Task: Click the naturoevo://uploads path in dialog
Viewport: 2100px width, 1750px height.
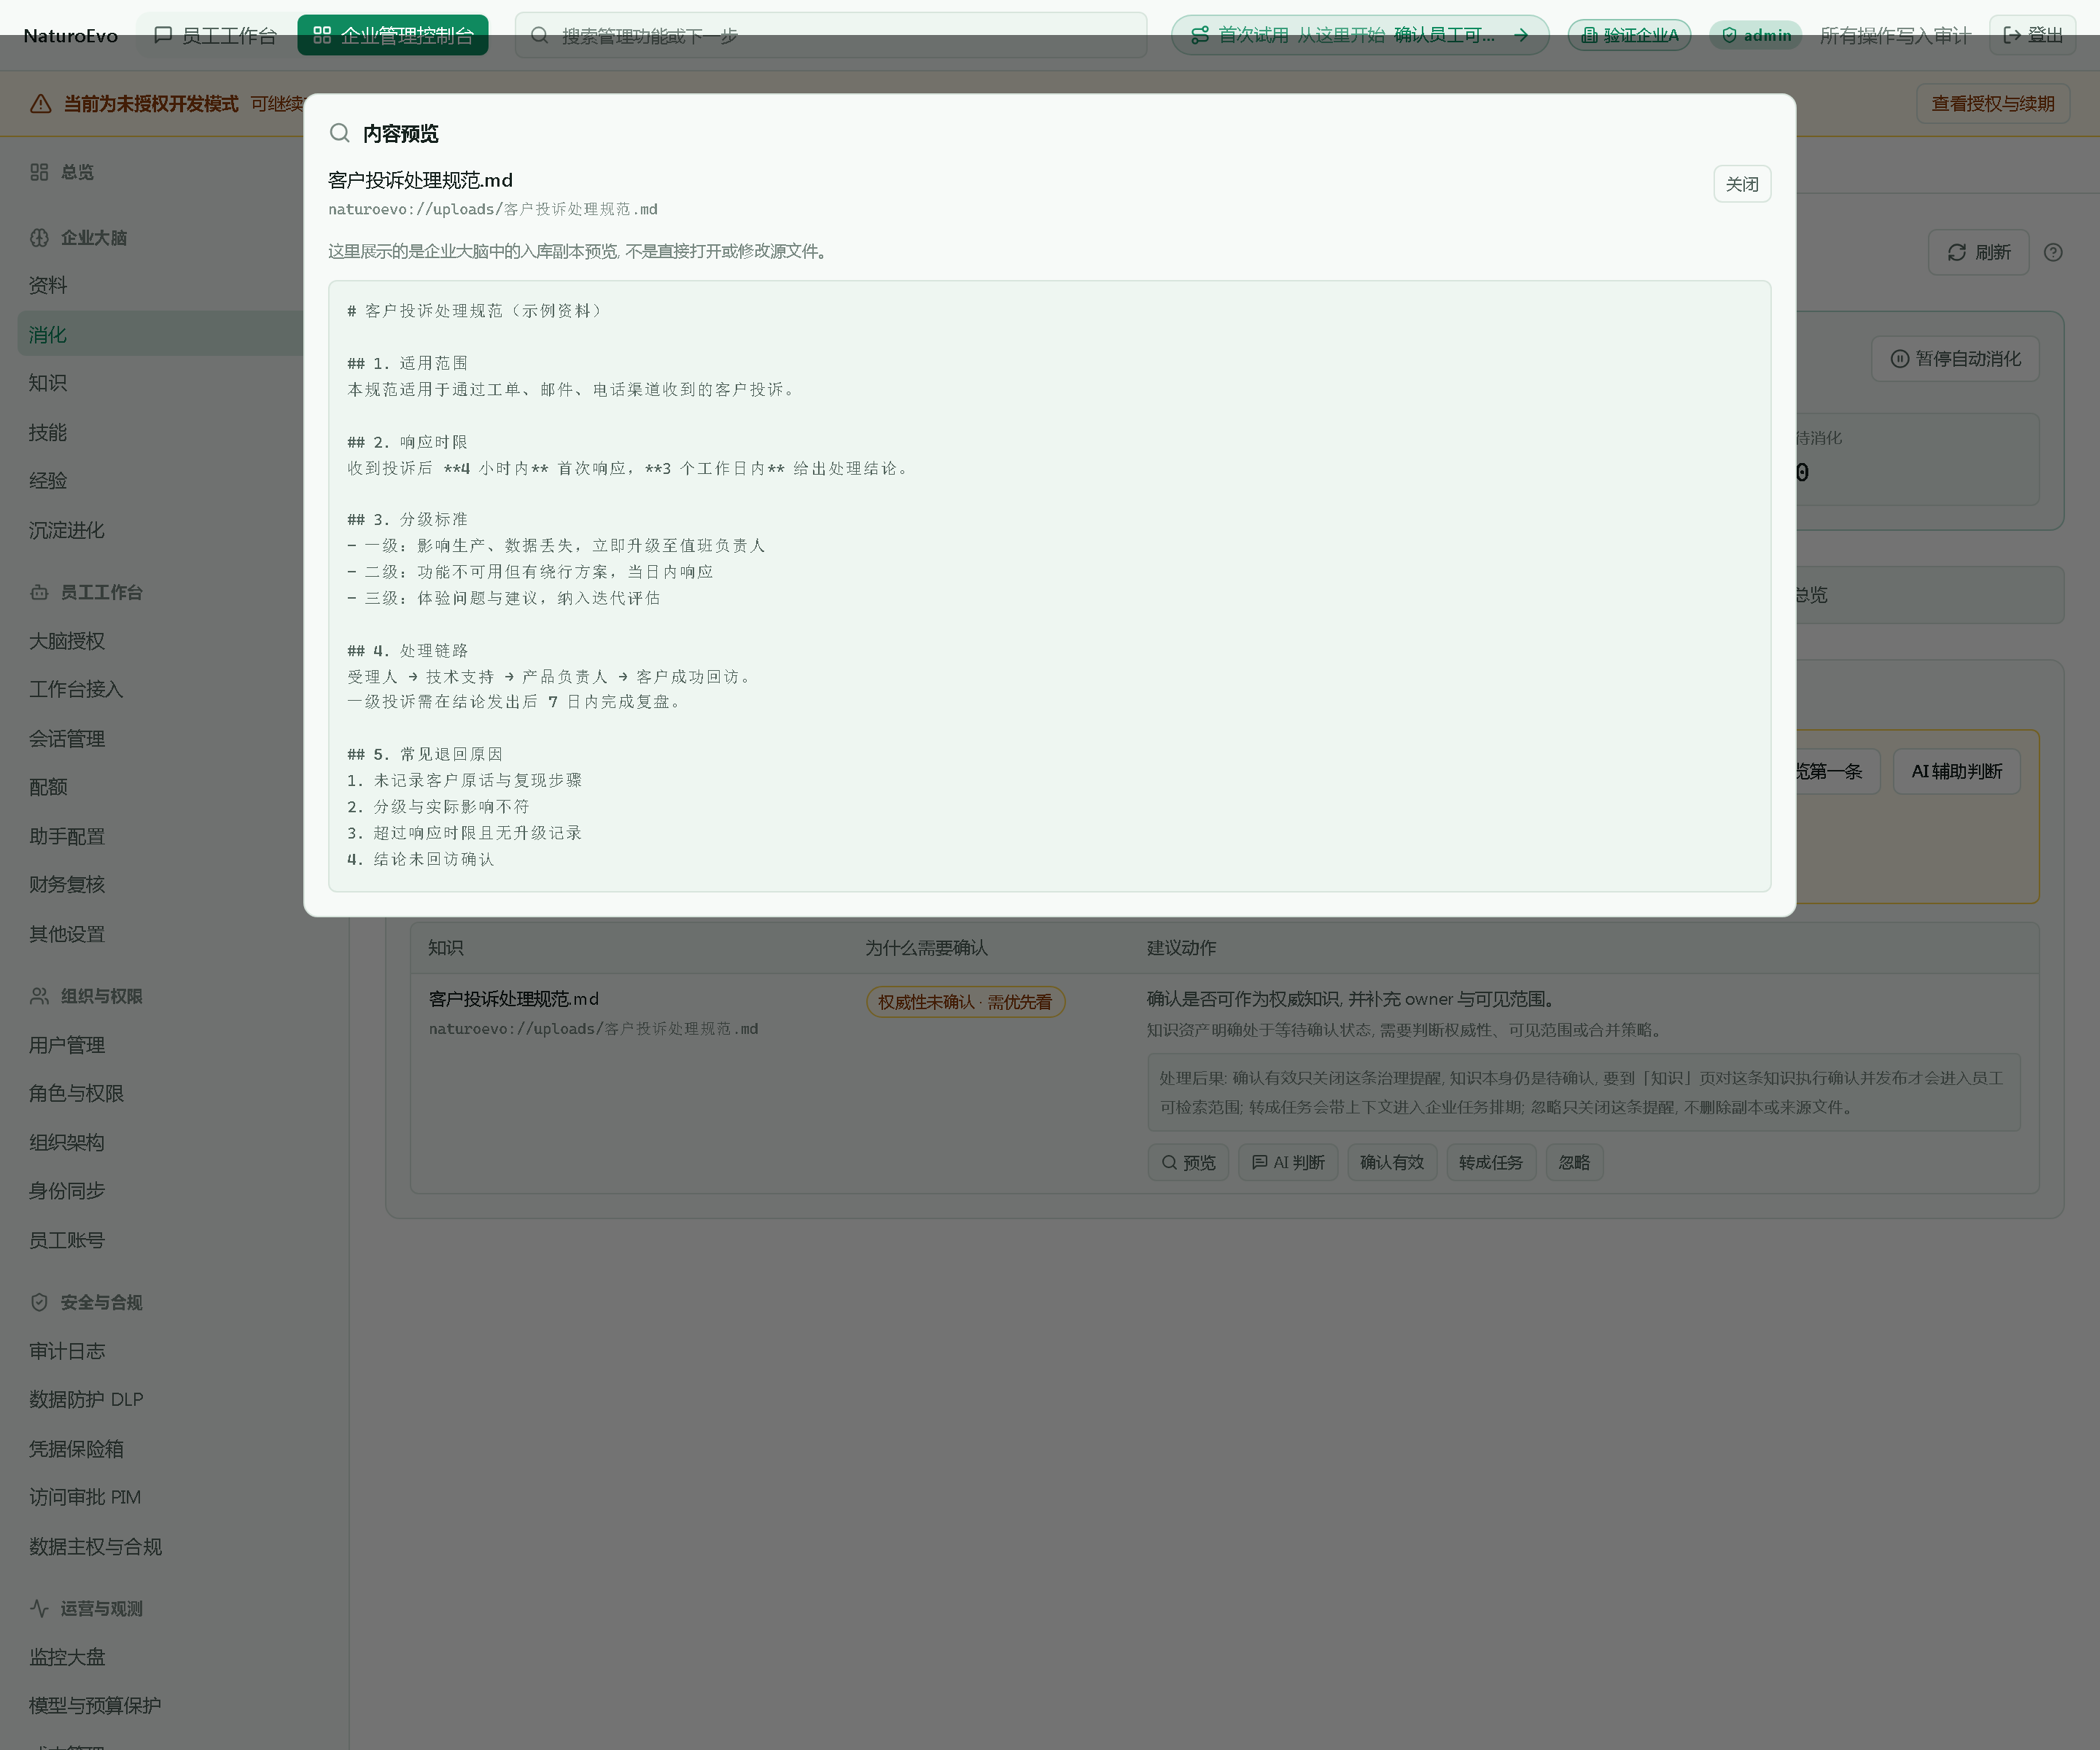Action: pos(493,209)
